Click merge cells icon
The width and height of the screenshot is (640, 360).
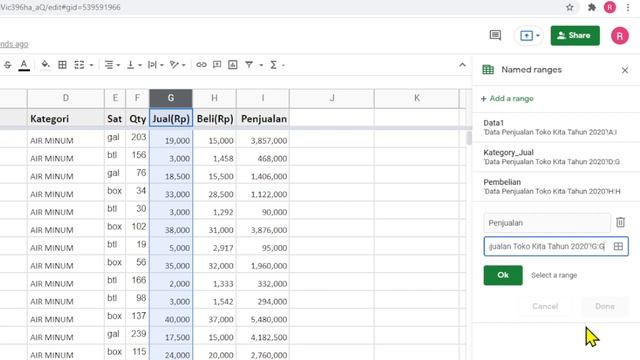(x=79, y=65)
